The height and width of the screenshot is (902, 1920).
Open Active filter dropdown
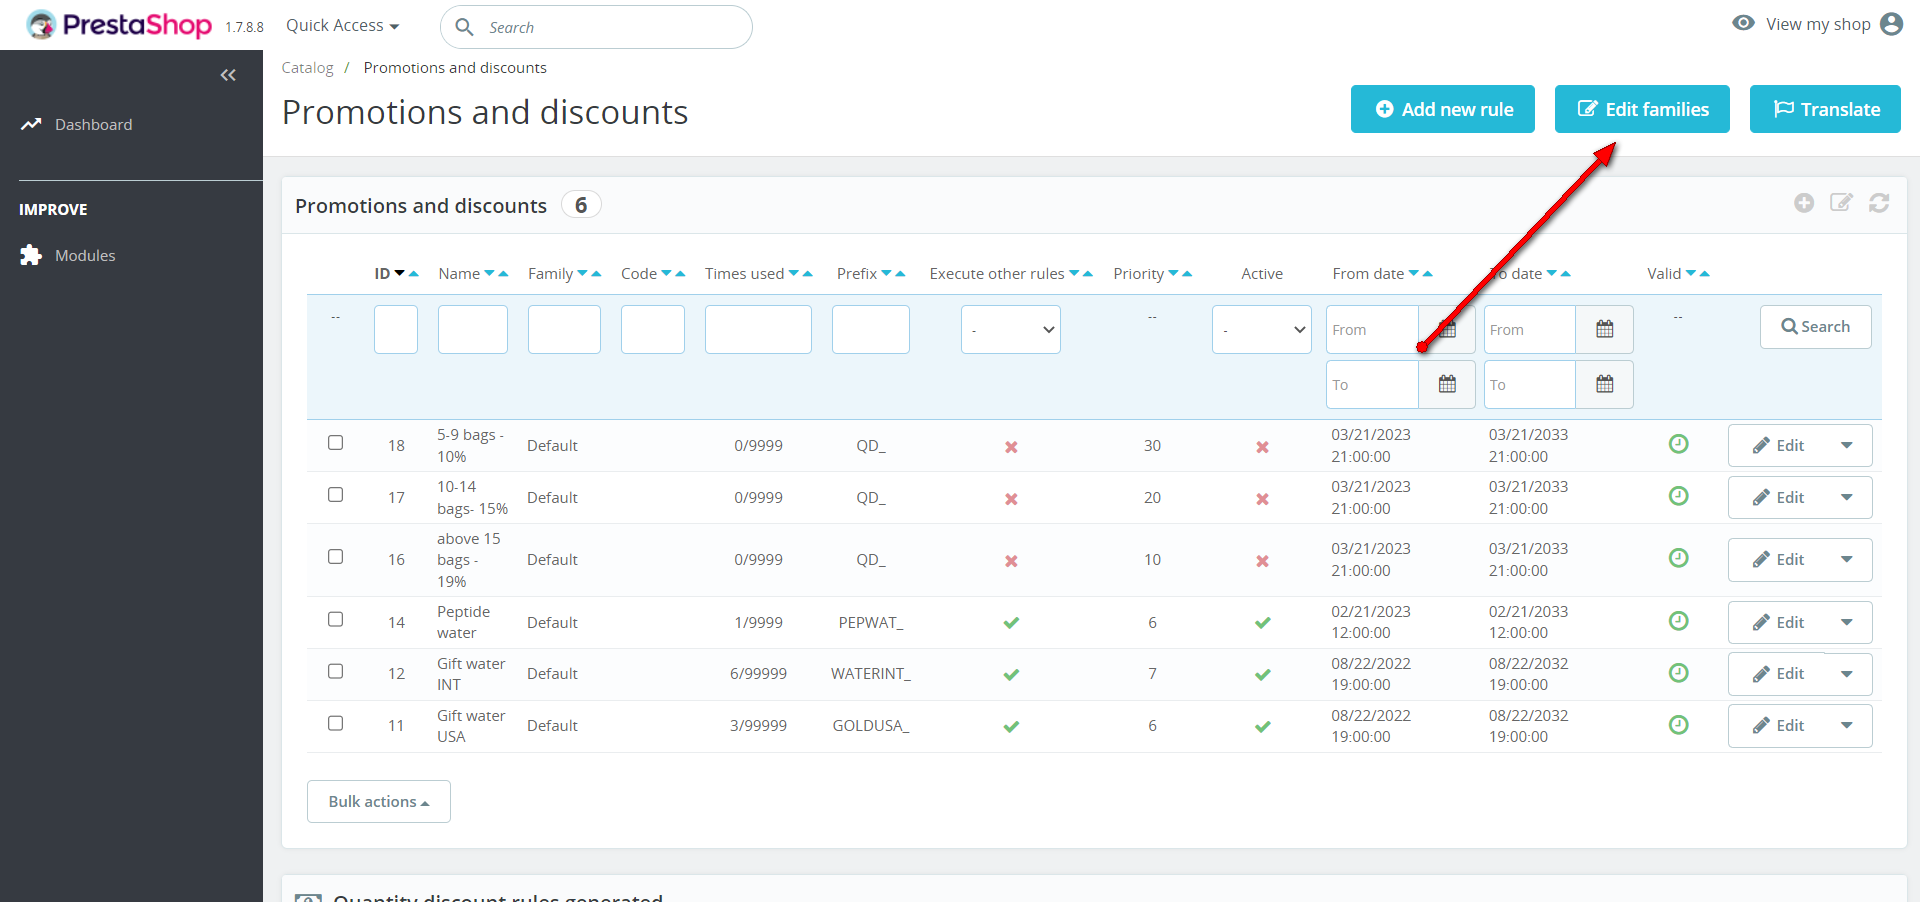(x=1261, y=330)
